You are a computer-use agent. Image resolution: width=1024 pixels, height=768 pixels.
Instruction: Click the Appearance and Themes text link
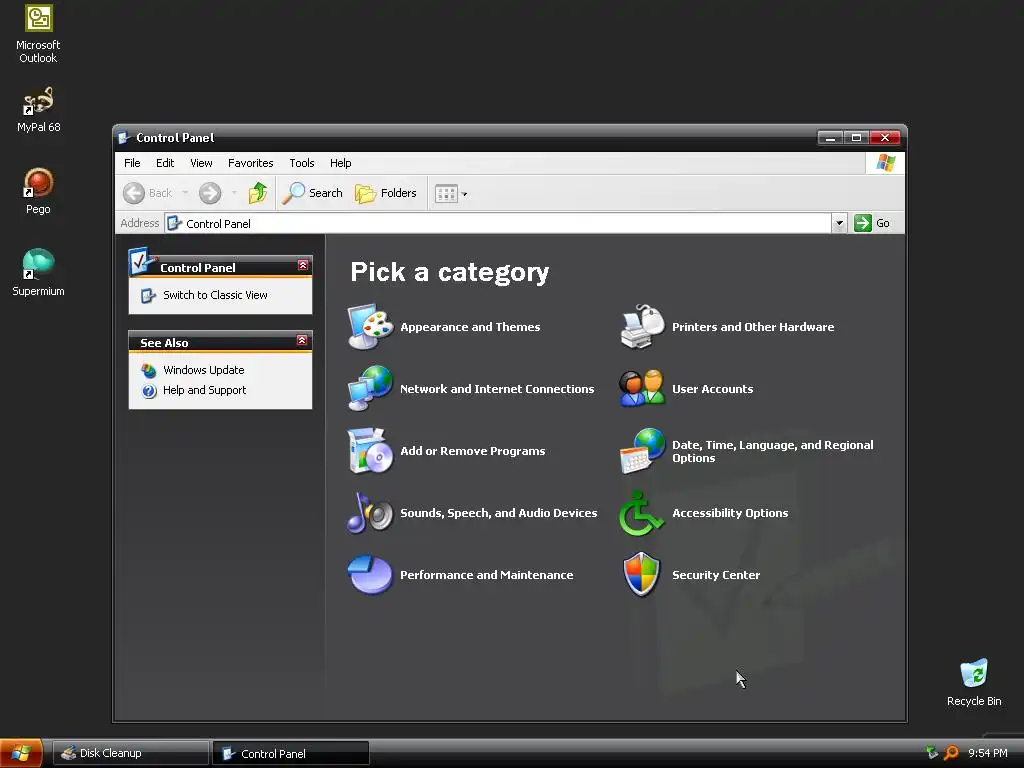pos(470,327)
